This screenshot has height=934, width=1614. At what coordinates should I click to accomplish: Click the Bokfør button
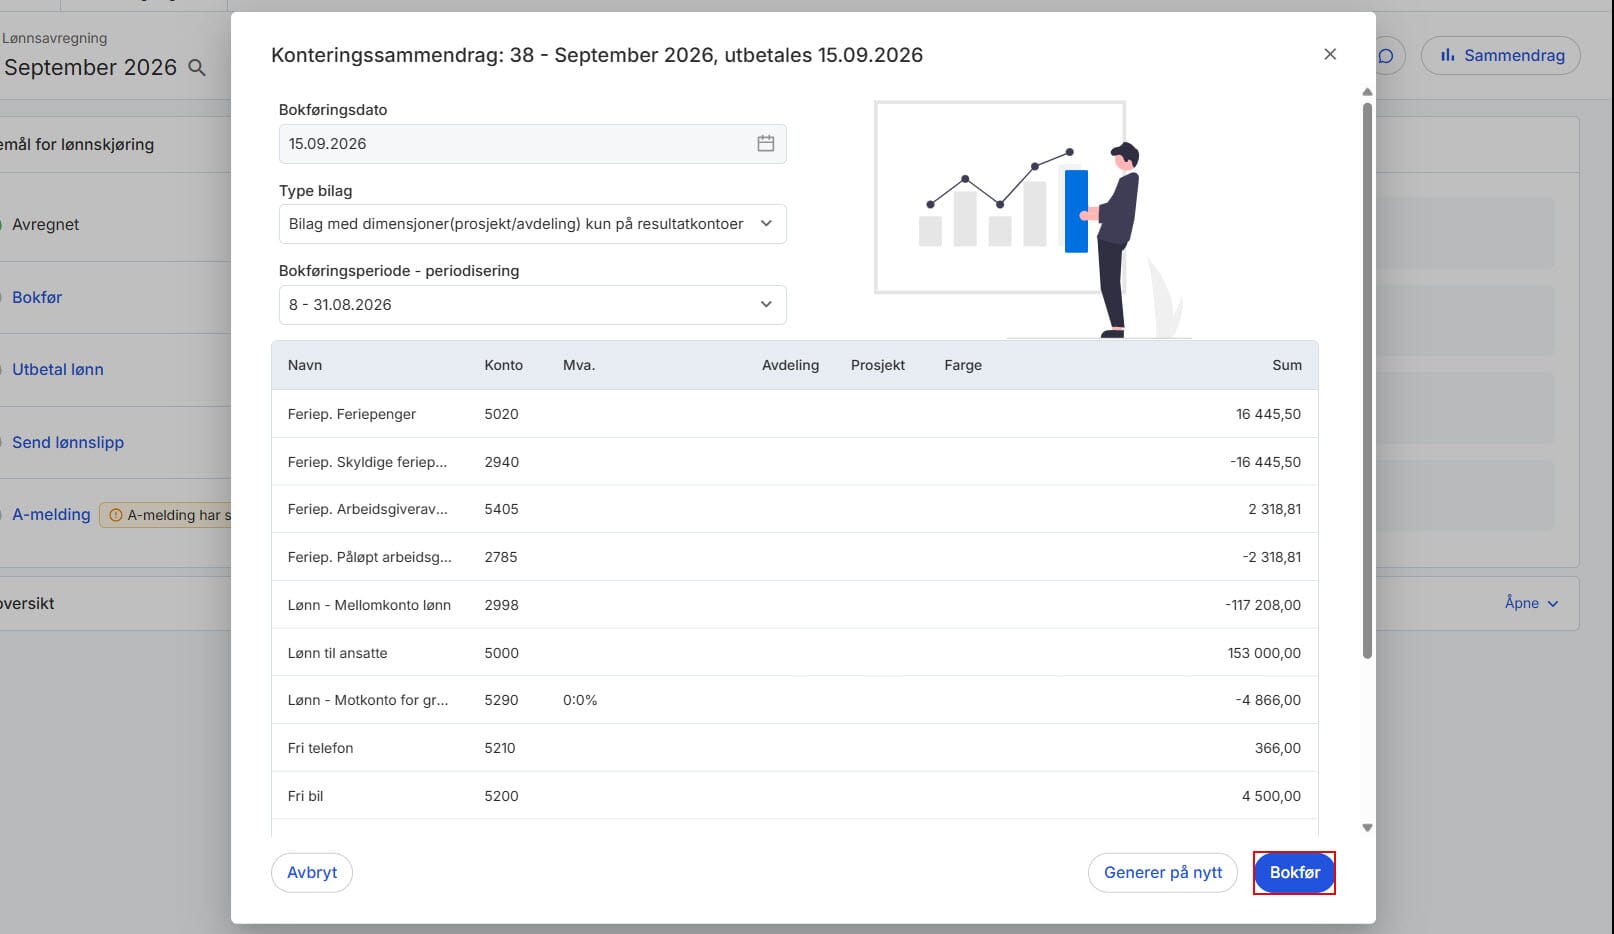[1294, 873]
